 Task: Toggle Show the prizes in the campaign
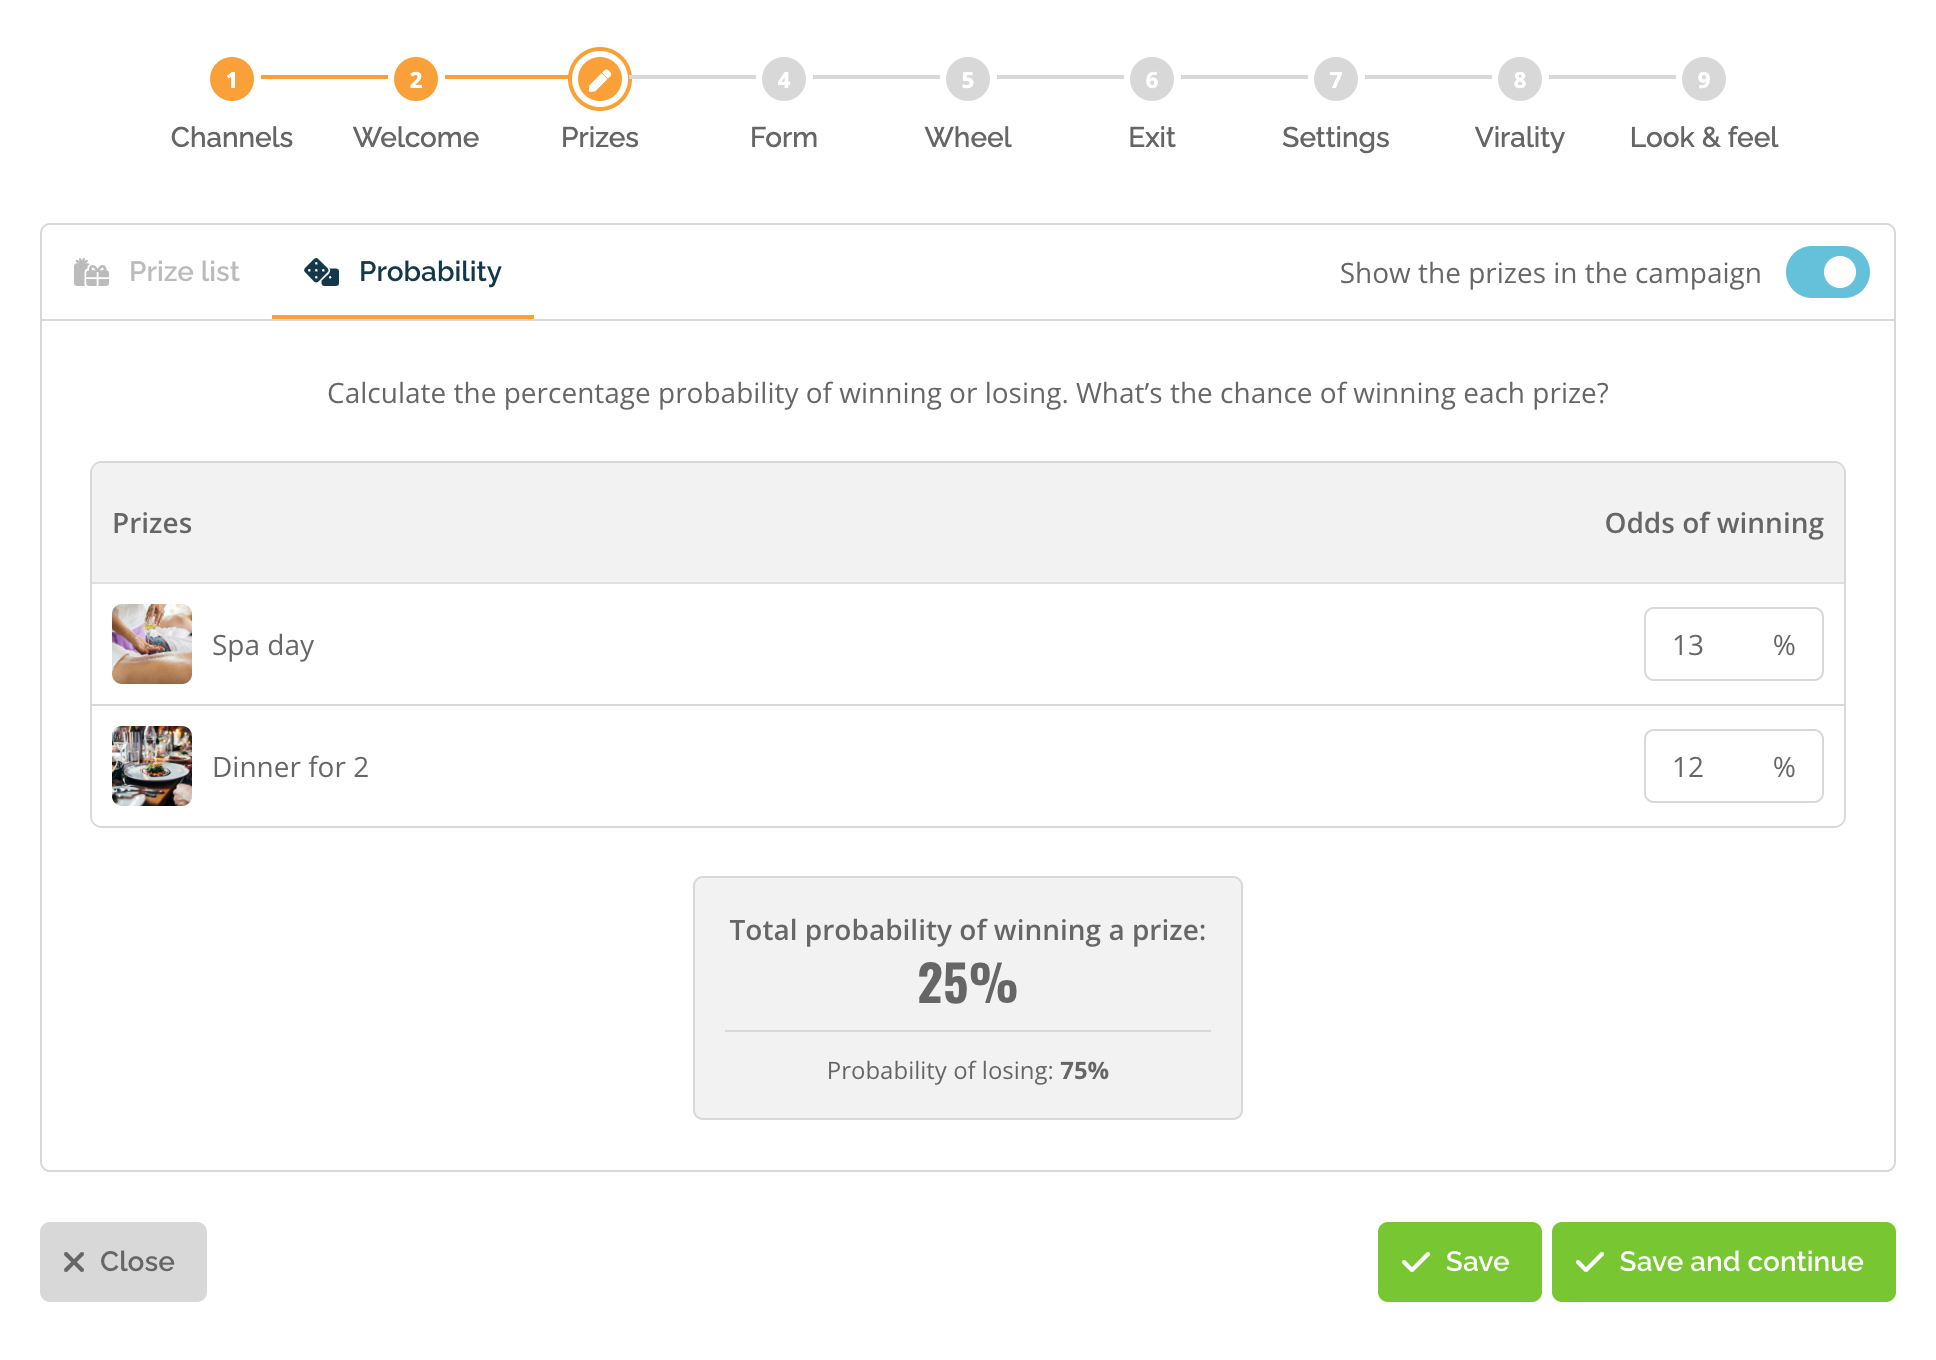click(1827, 272)
